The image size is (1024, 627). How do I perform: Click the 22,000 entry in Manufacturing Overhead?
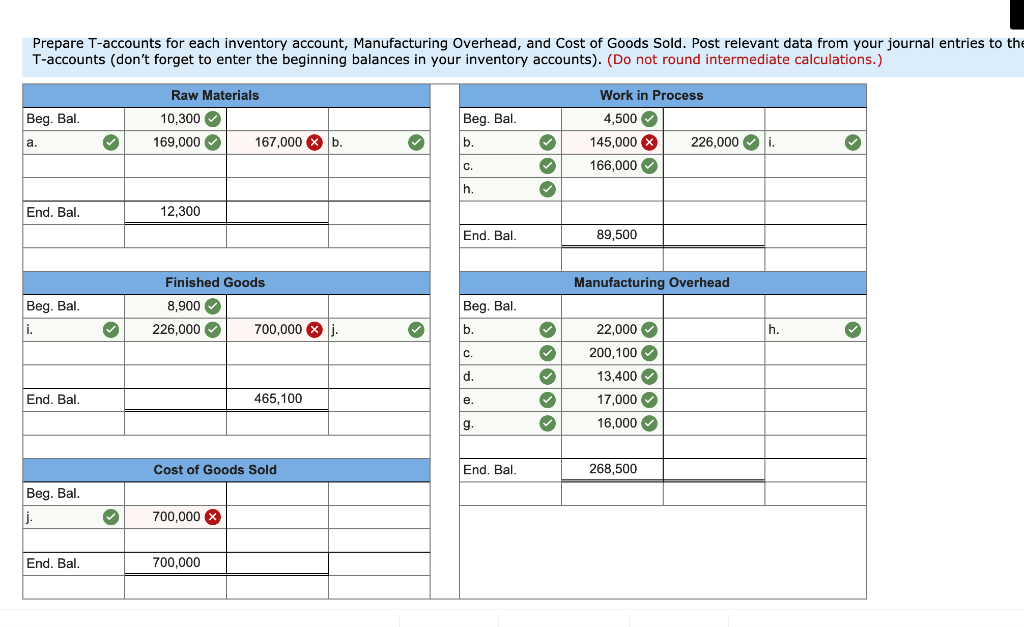pyautogui.click(x=616, y=330)
